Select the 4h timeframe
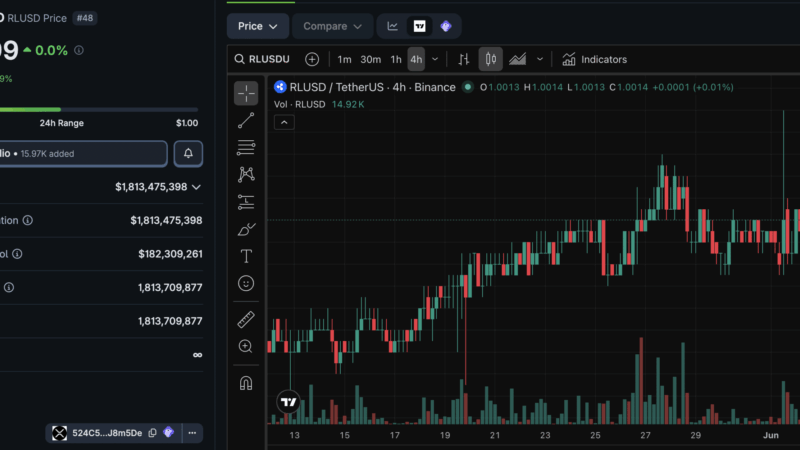This screenshot has height=450, width=800. 416,59
